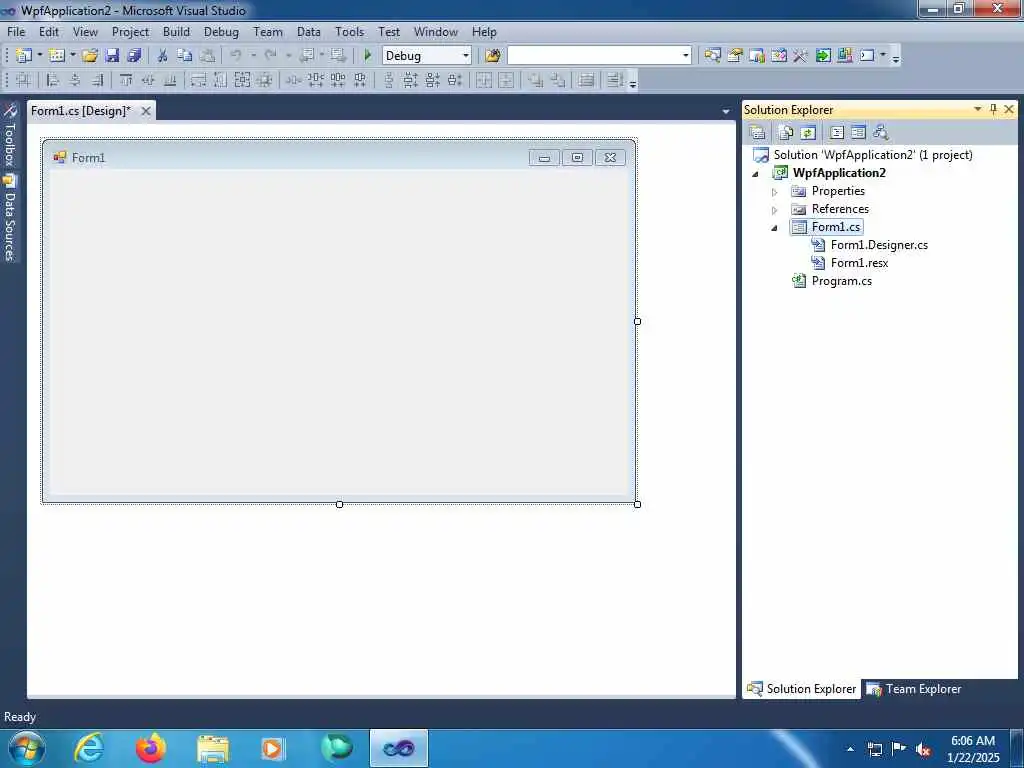Image resolution: width=1024 pixels, height=768 pixels.
Task: Click the Align Bottoms layout icon
Action: tap(170, 80)
